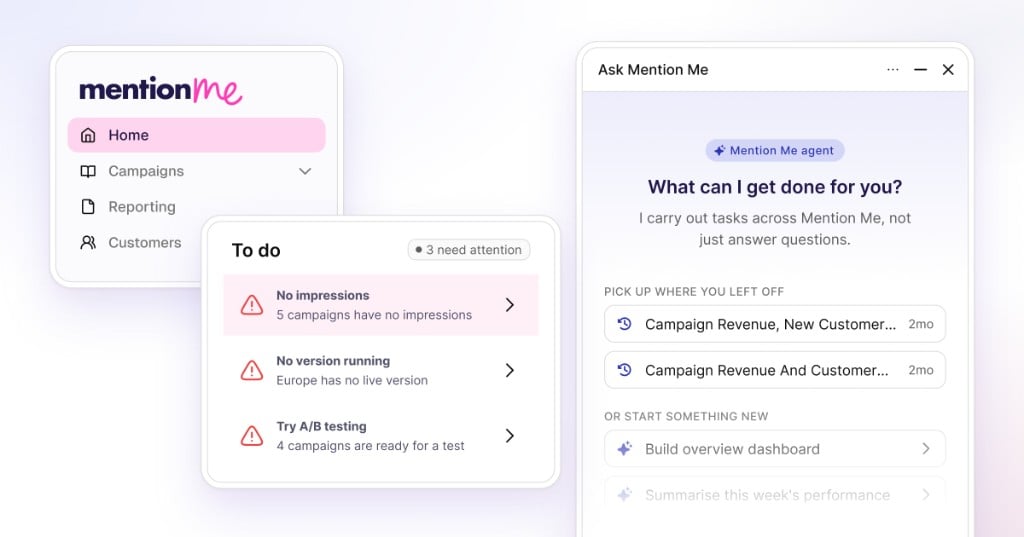1024x537 pixels.
Task: Go to Reporting in the sidebar
Action: point(142,207)
